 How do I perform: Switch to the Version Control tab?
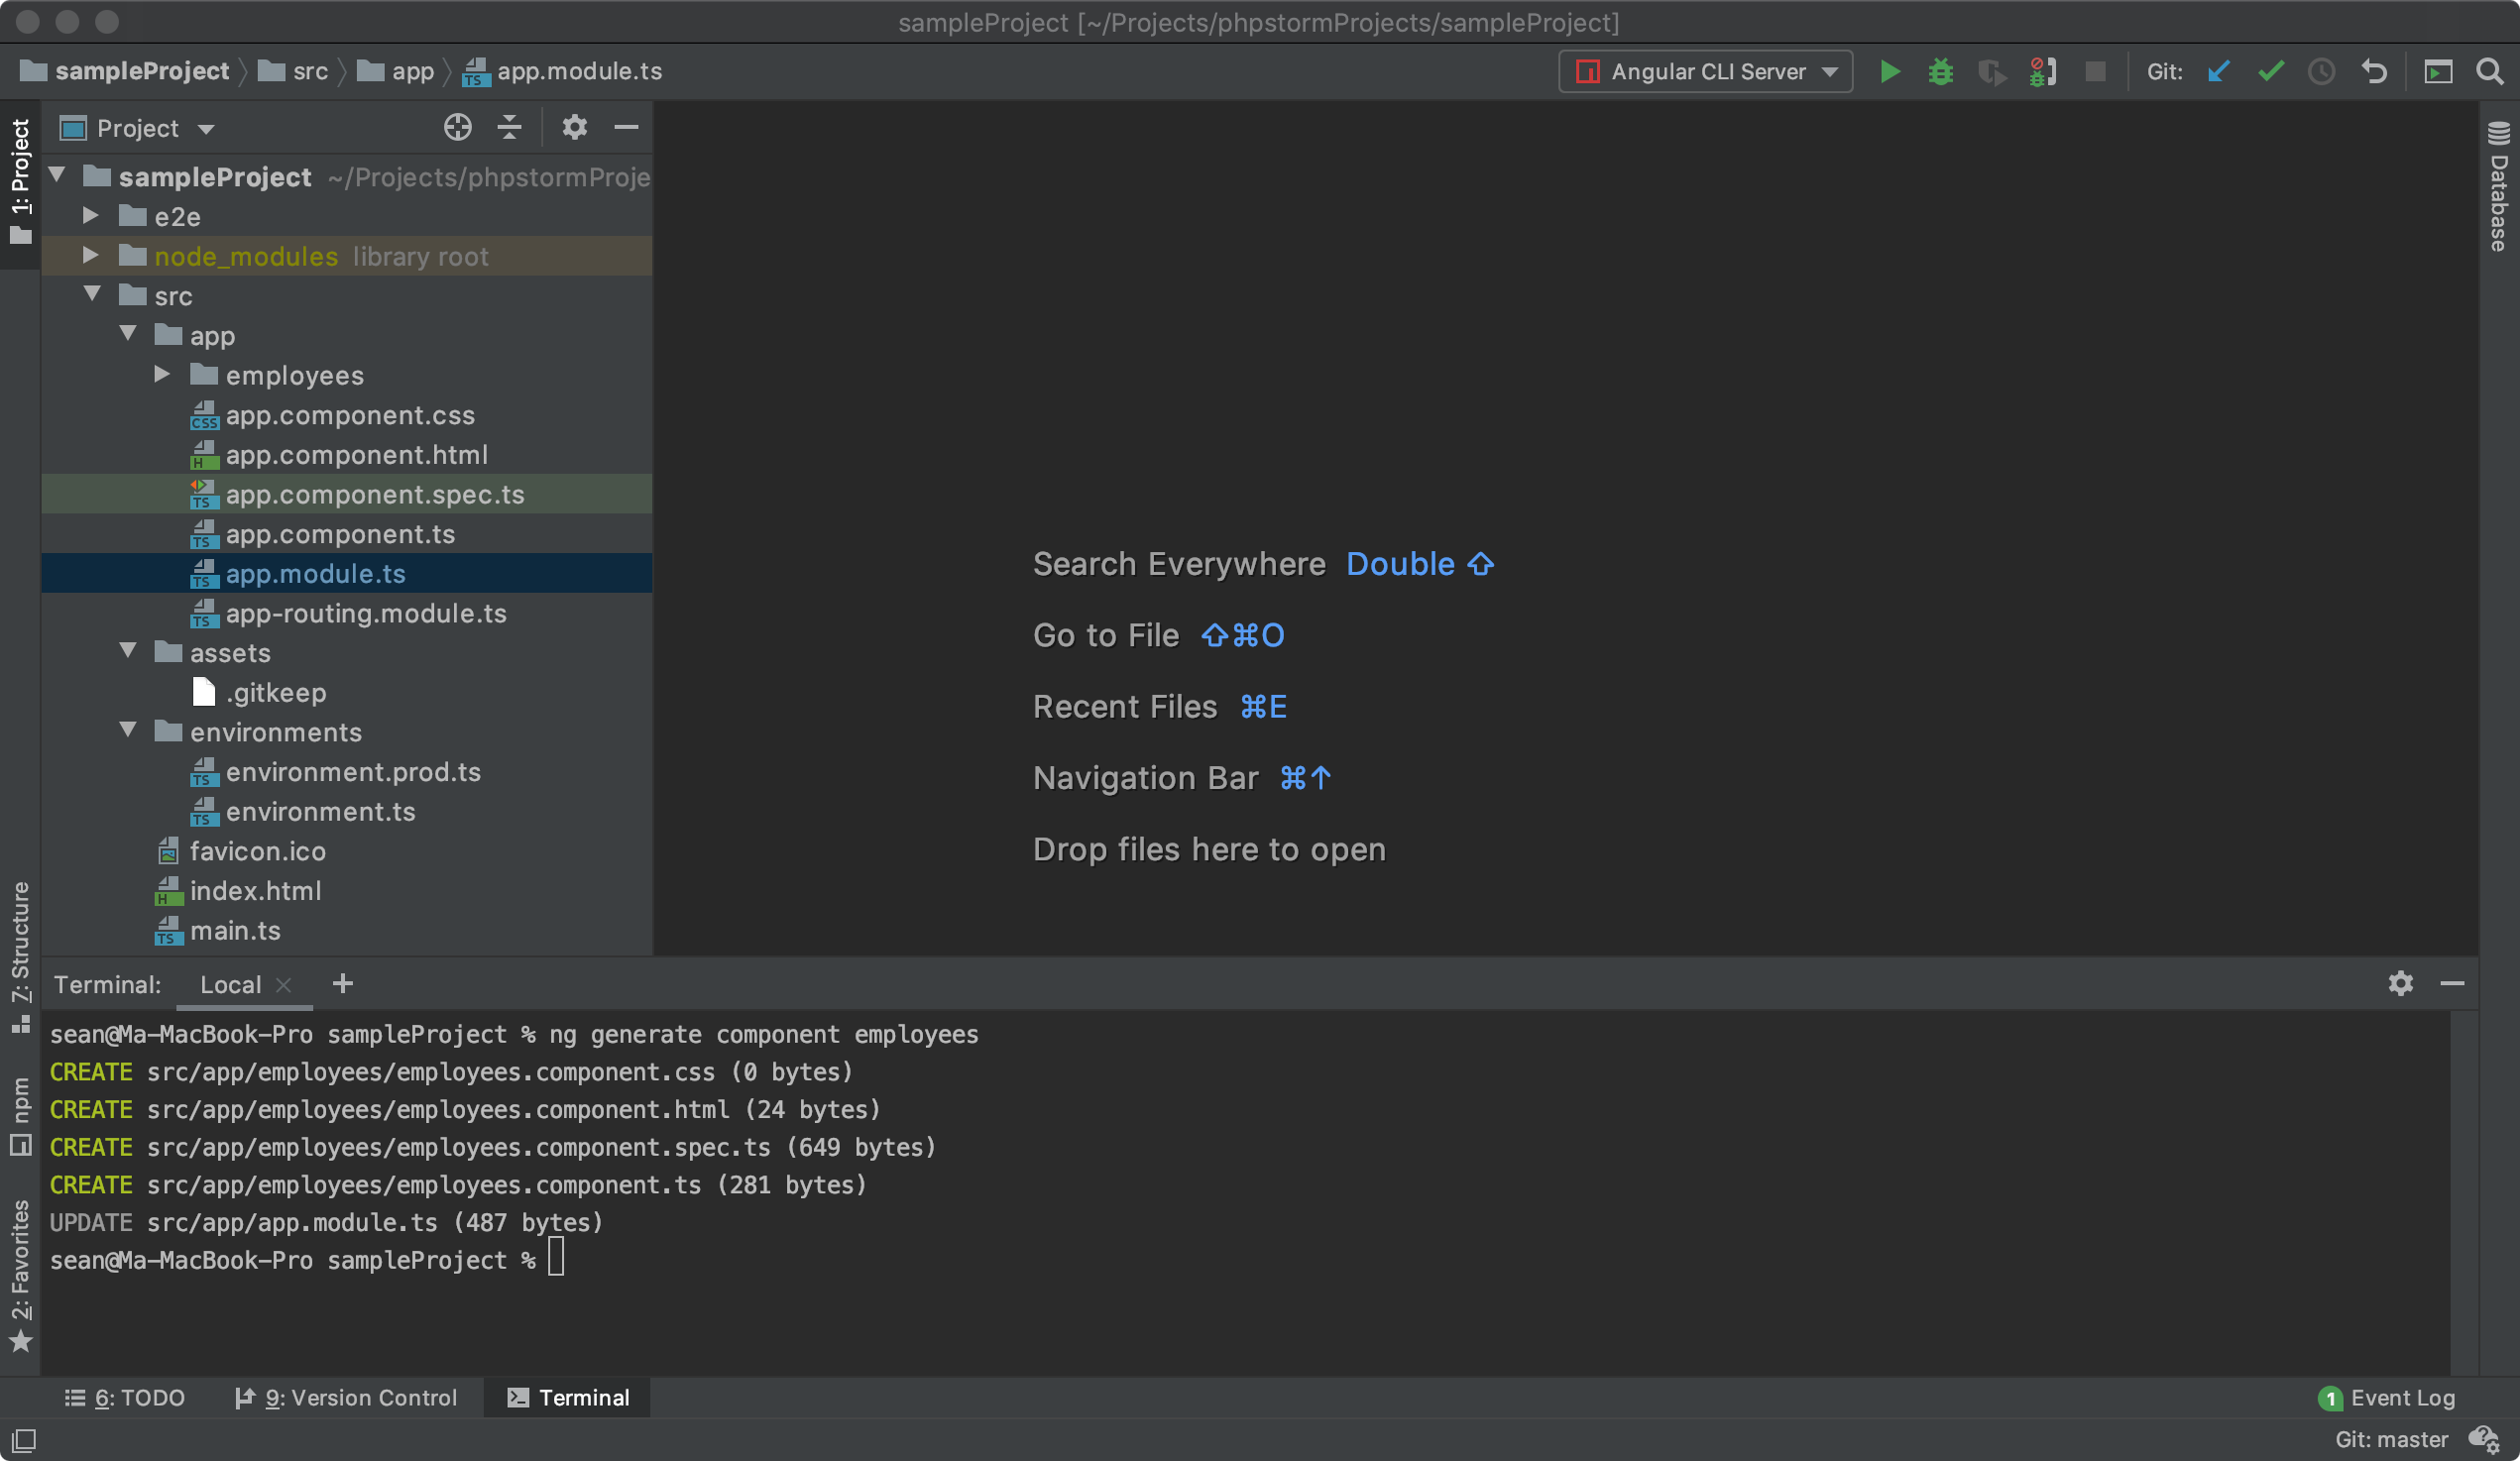pyautogui.click(x=346, y=1398)
